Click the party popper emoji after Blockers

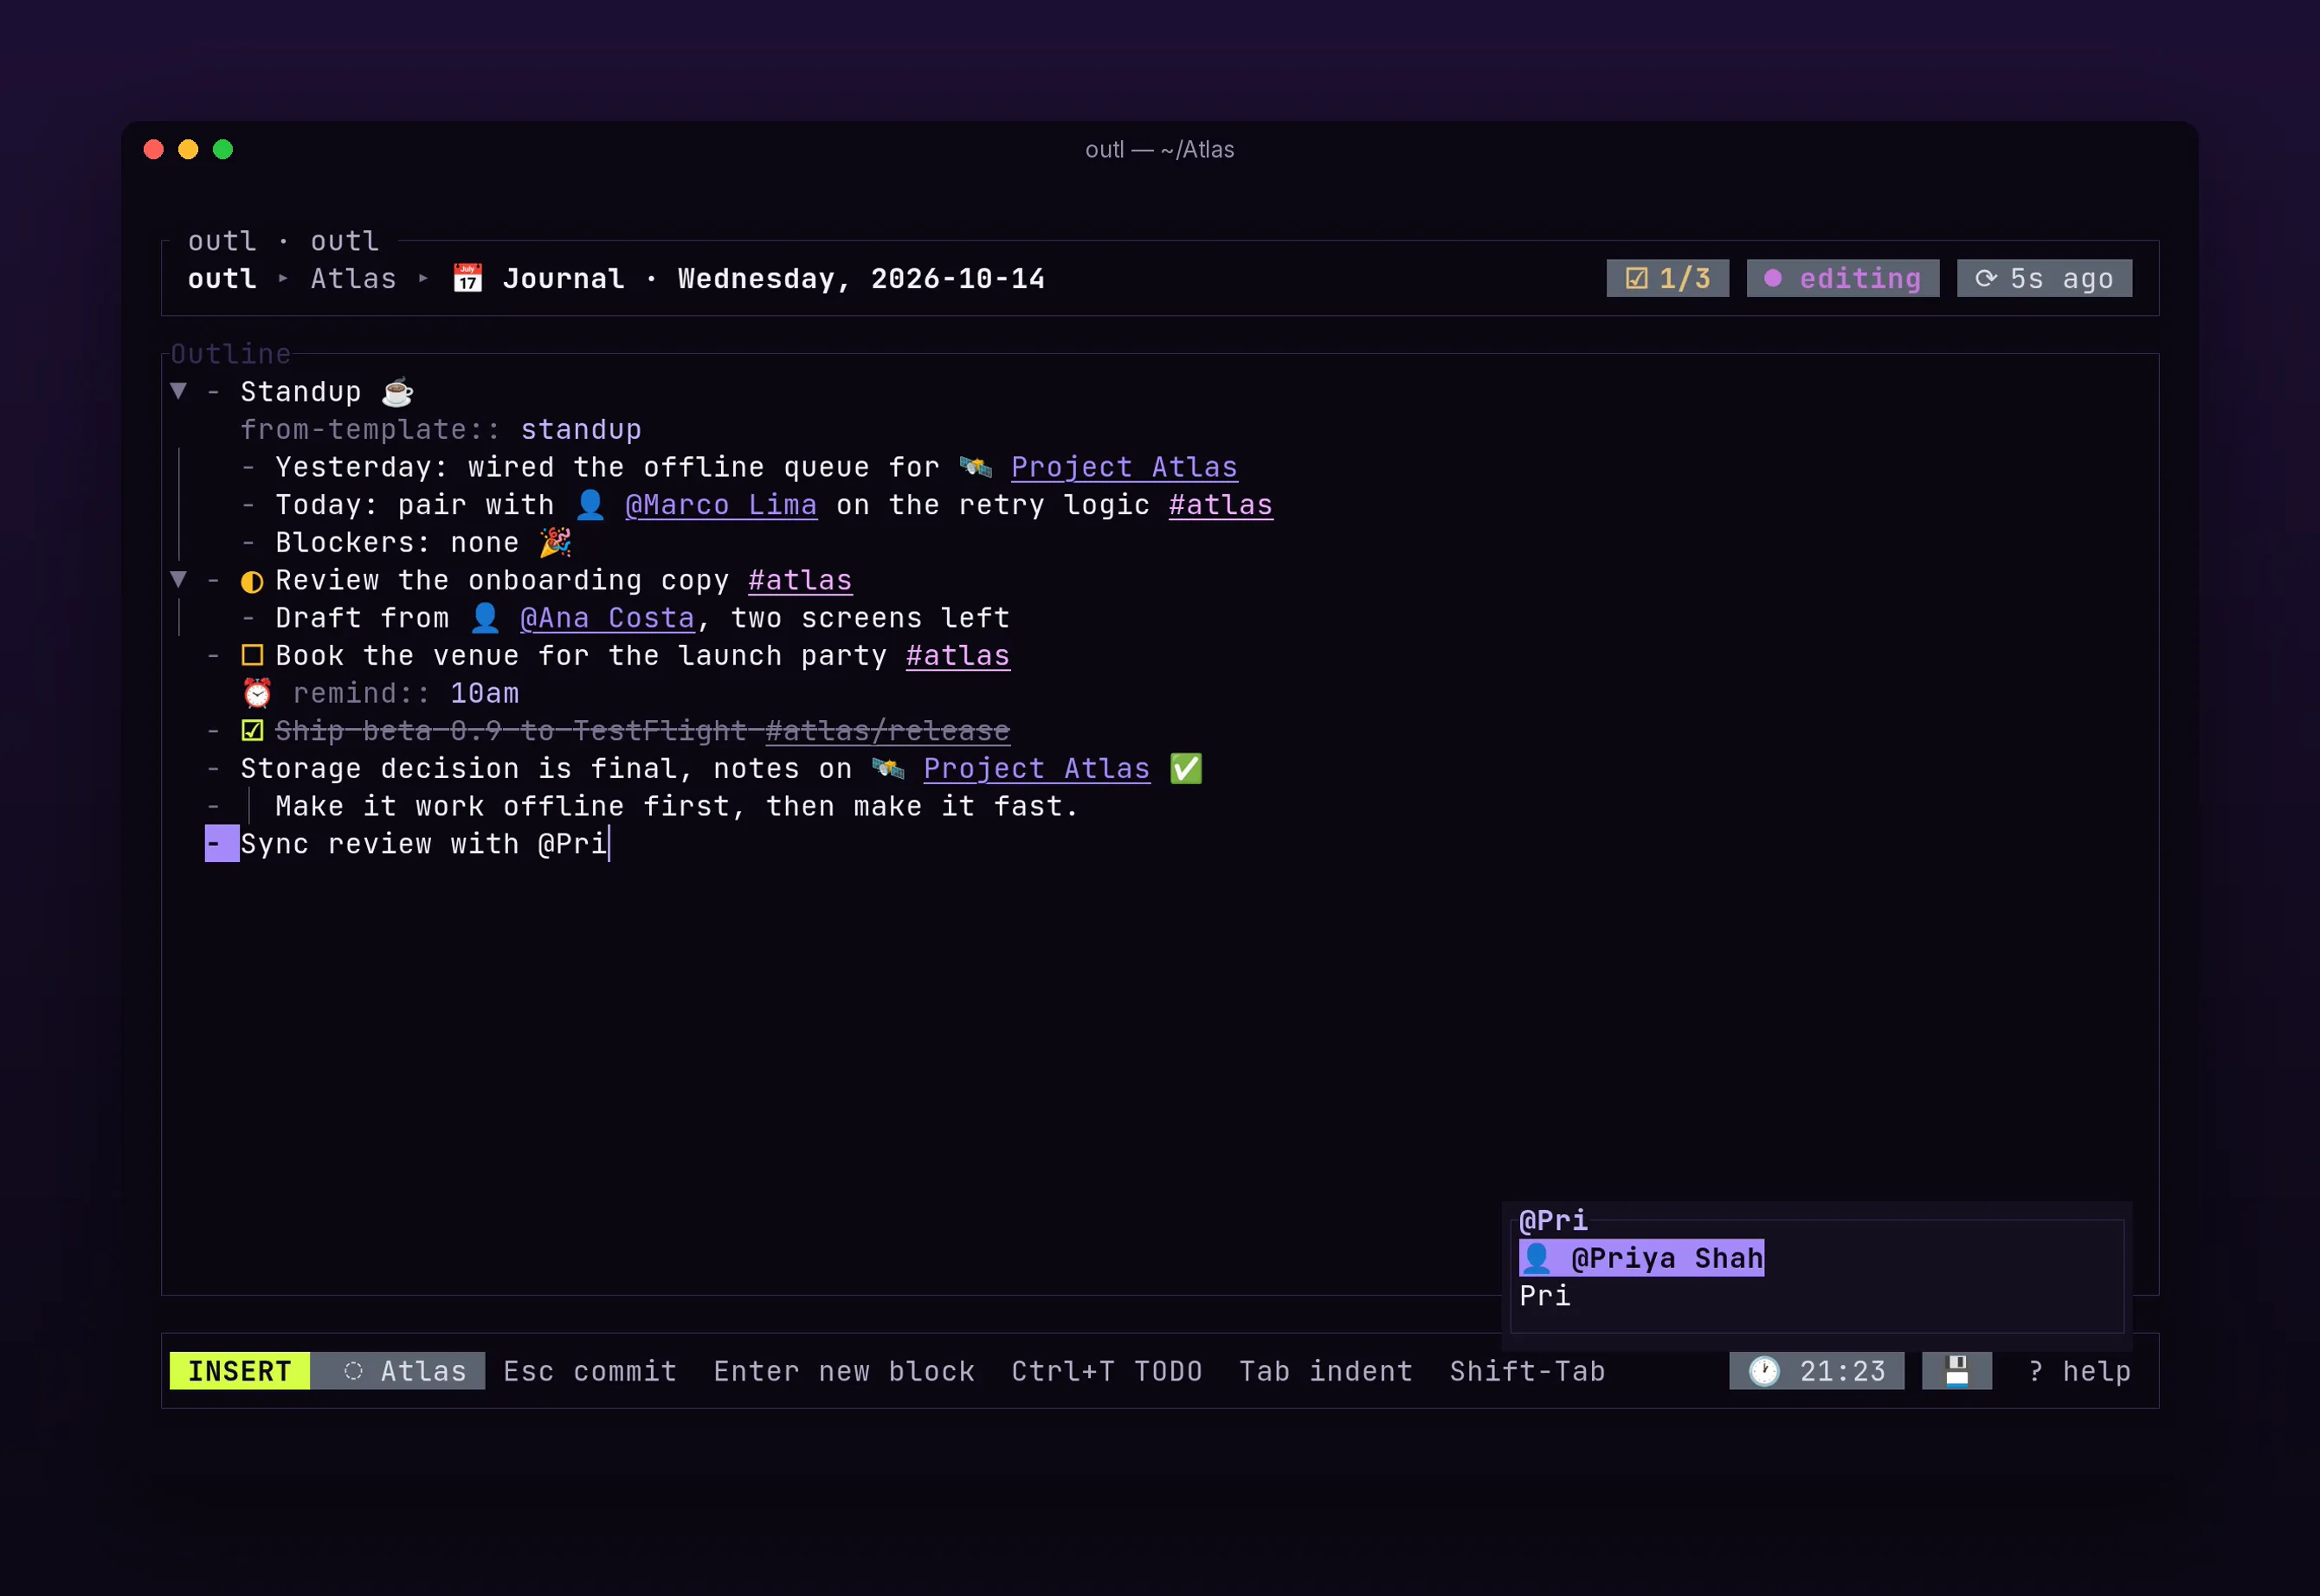[x=555, y=542]
